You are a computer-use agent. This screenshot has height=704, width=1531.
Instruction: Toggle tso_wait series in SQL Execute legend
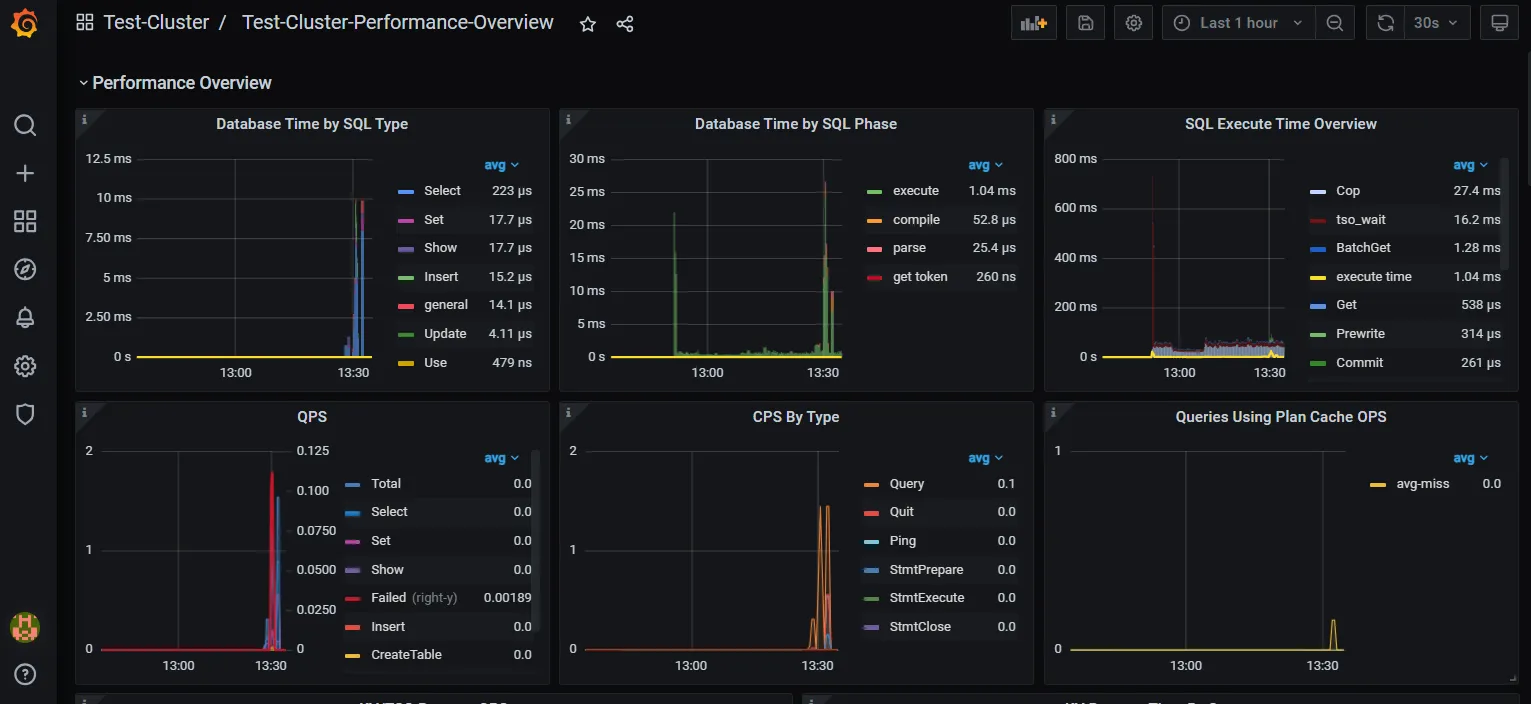point(1360,220)
